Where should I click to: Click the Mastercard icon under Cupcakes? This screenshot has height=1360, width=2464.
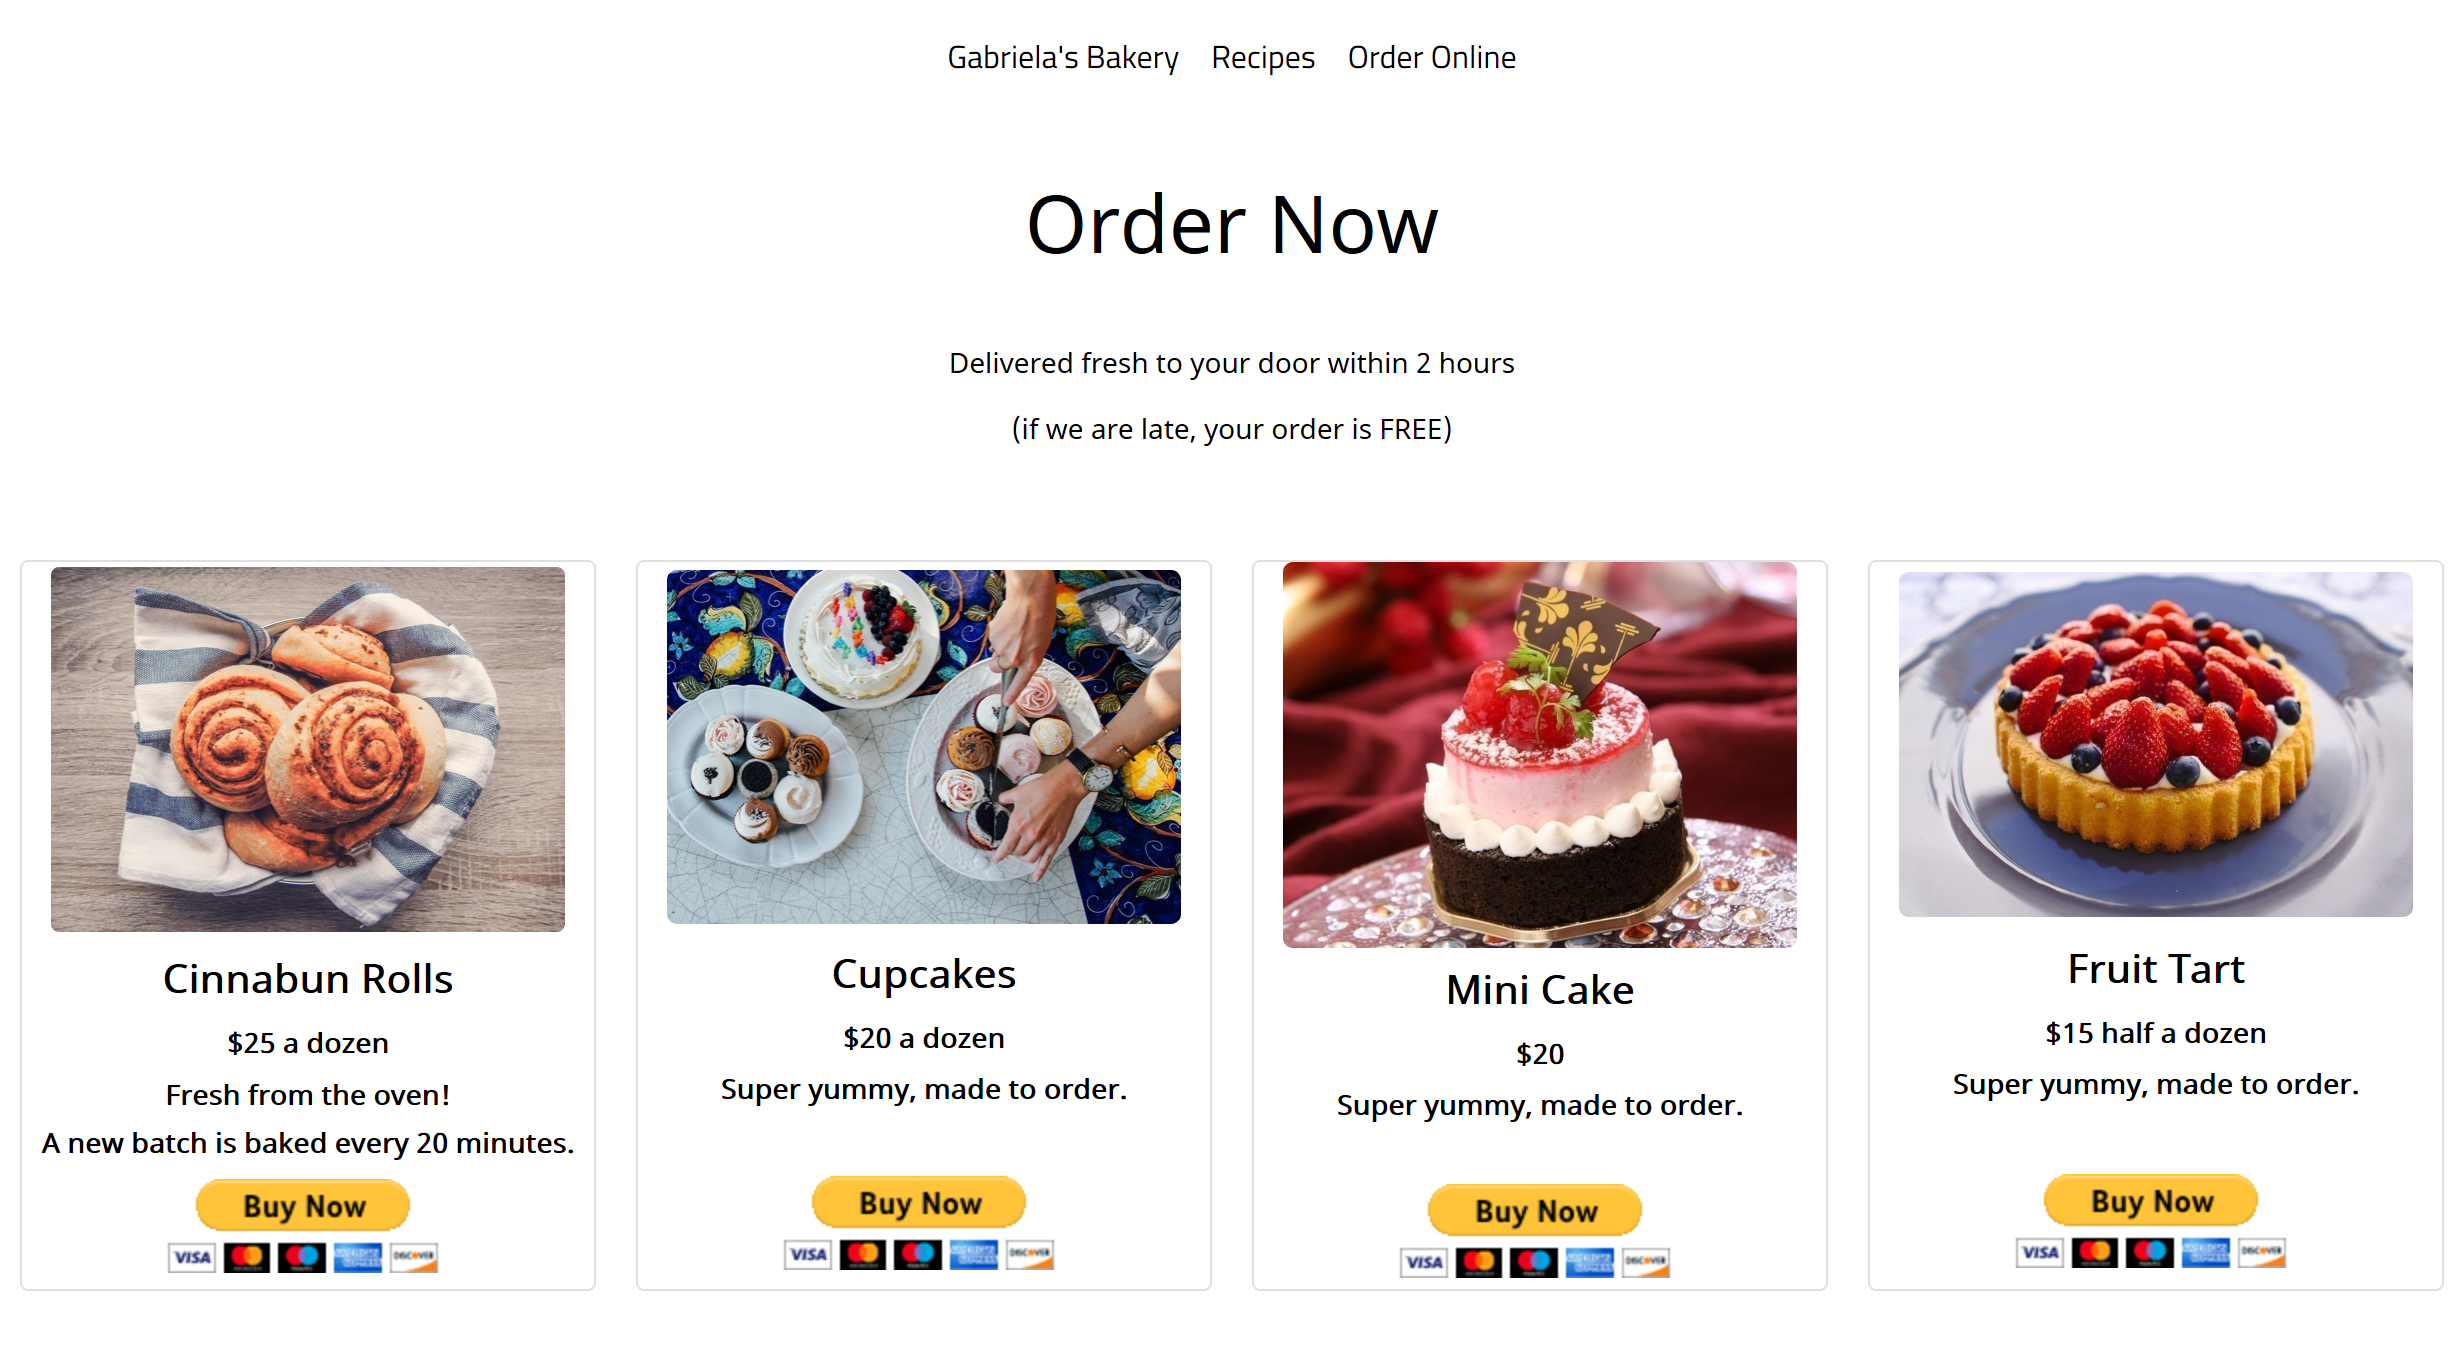(x=863, y=1254)
